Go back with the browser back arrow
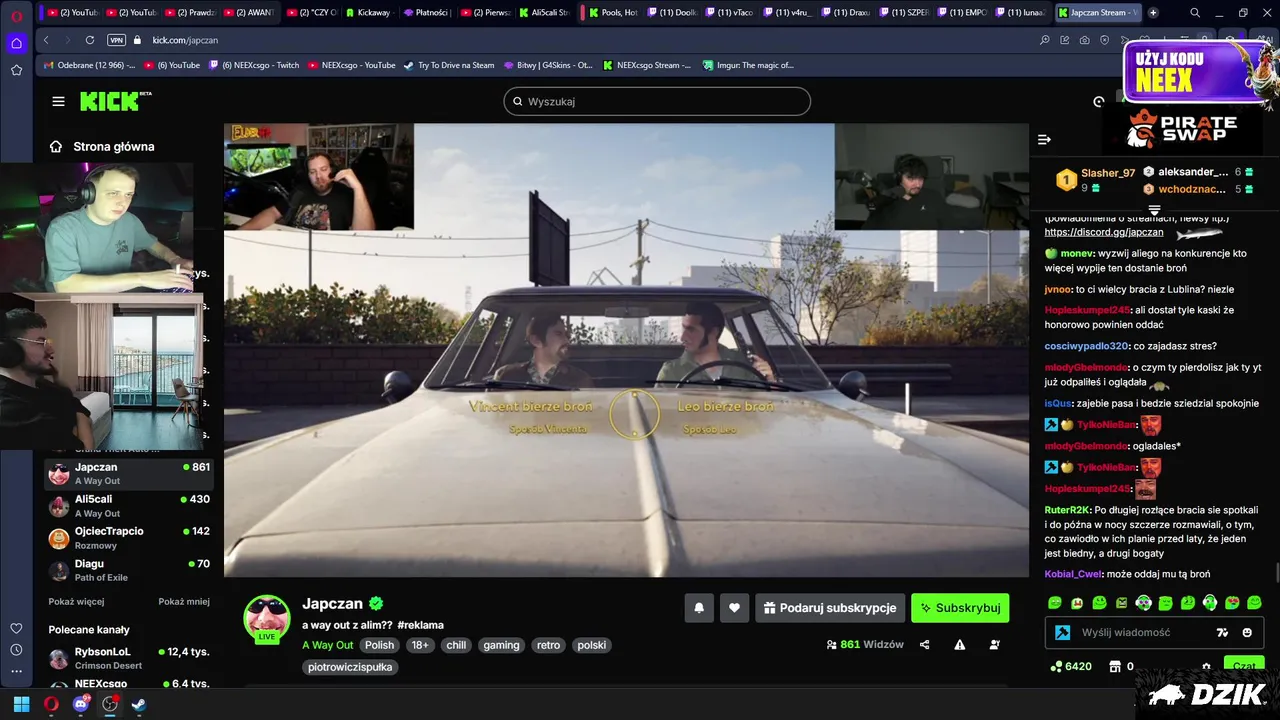The height and width of the screenshot is (720, 1280). pyautogui.click(x=46, y=40)
